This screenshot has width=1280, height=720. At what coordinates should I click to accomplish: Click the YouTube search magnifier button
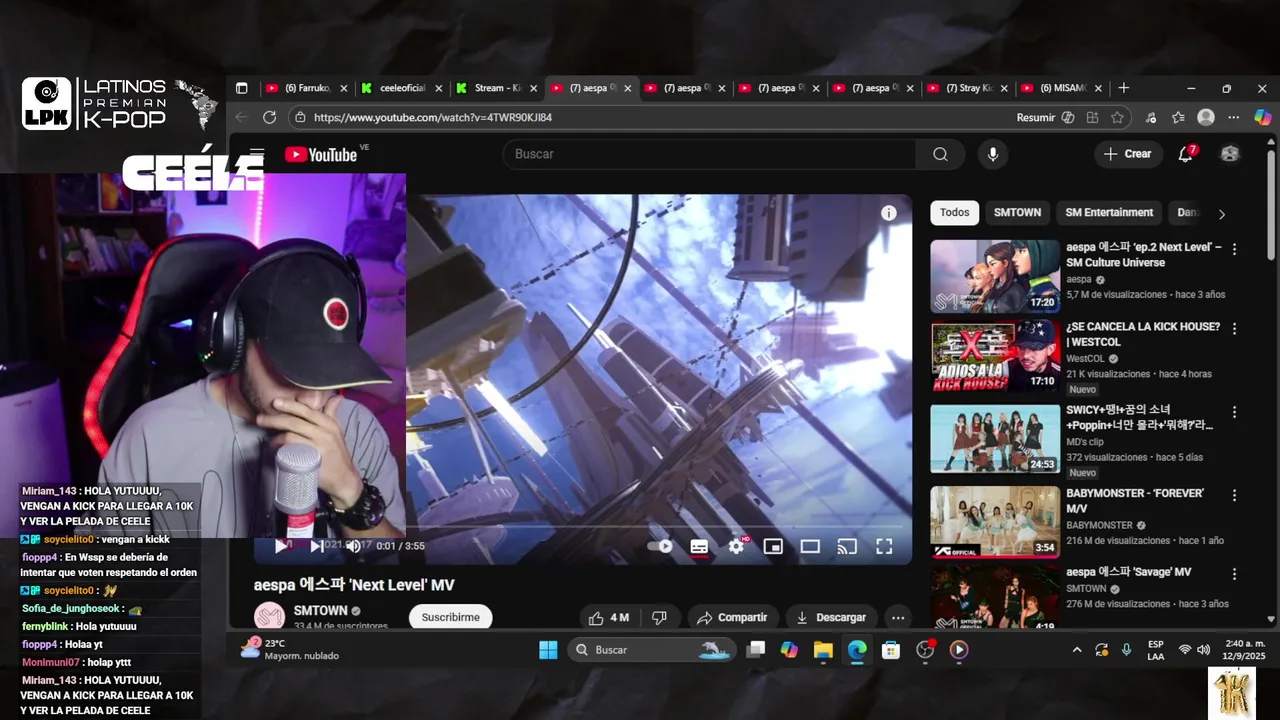pos(940,154)
